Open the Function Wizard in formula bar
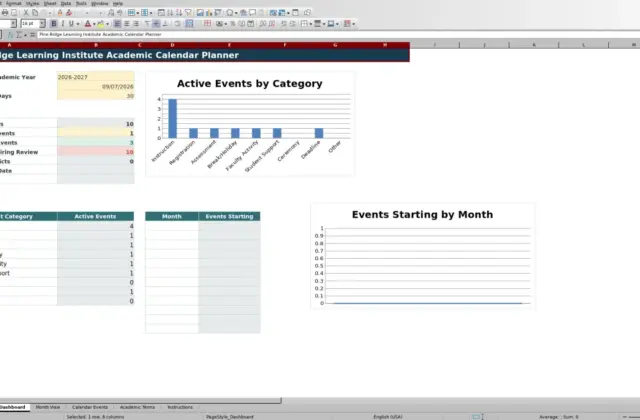Screen dimensions: 640x420 (x=10, y=35)
